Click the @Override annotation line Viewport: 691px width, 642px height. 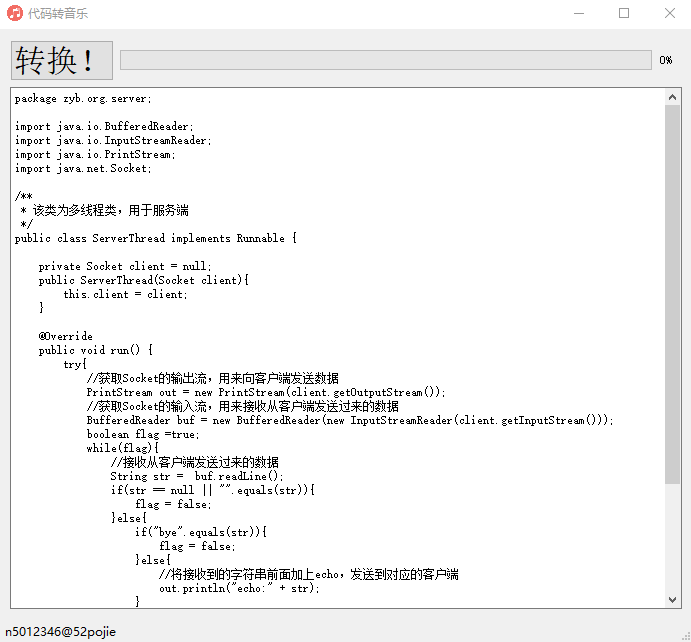(x=66, y=337)
